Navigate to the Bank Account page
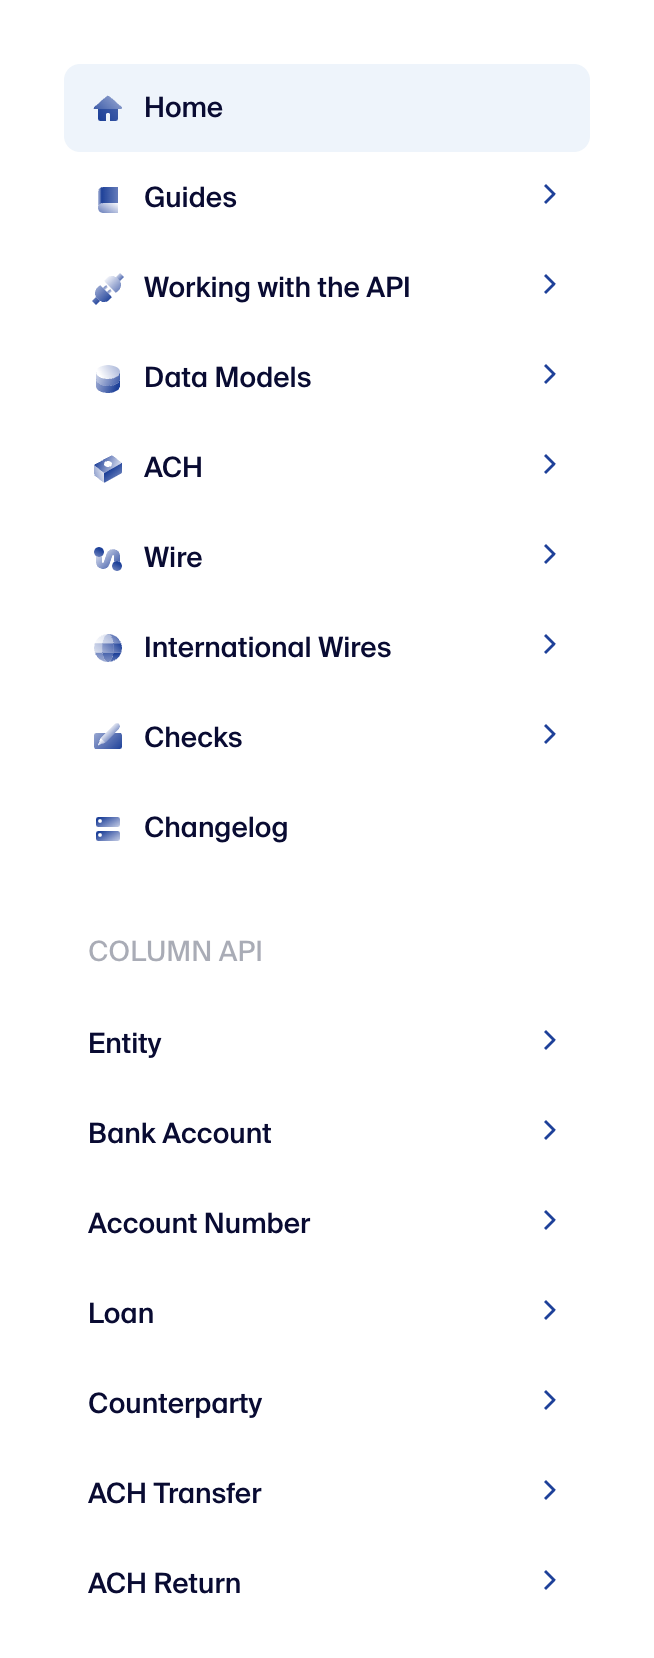 180,1133
